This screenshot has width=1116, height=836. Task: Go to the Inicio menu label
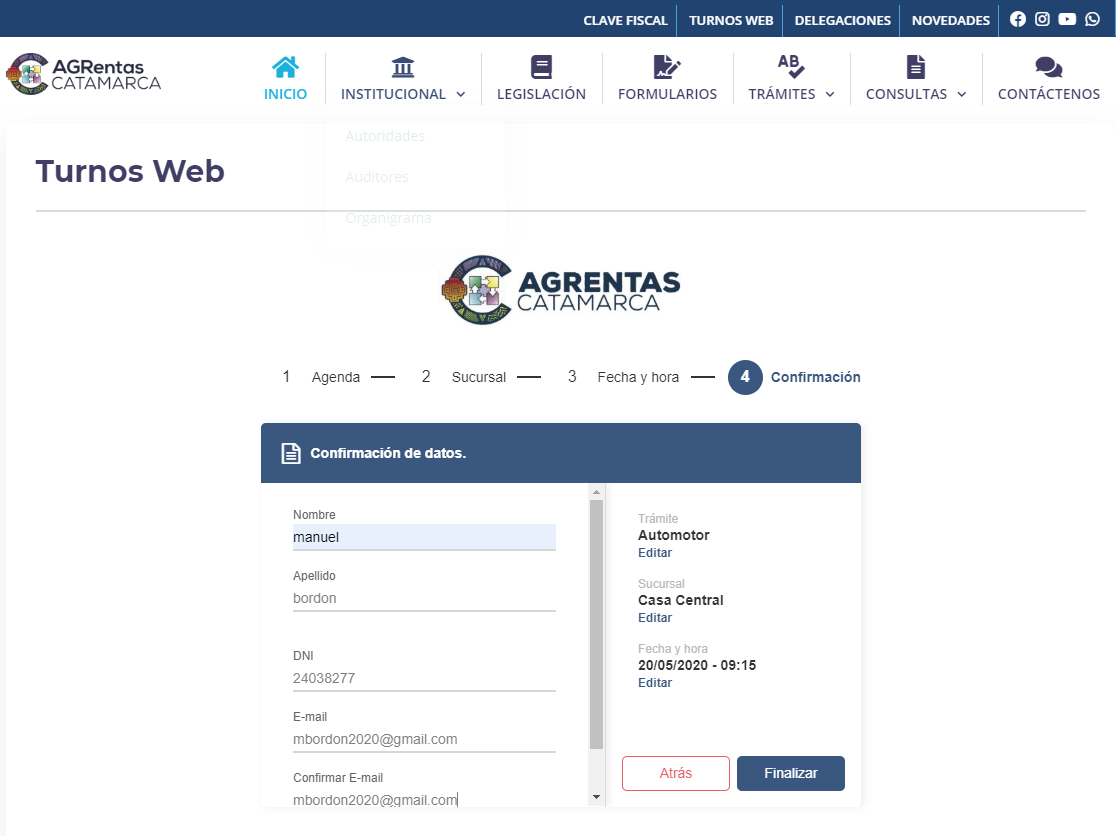(285, 94)
